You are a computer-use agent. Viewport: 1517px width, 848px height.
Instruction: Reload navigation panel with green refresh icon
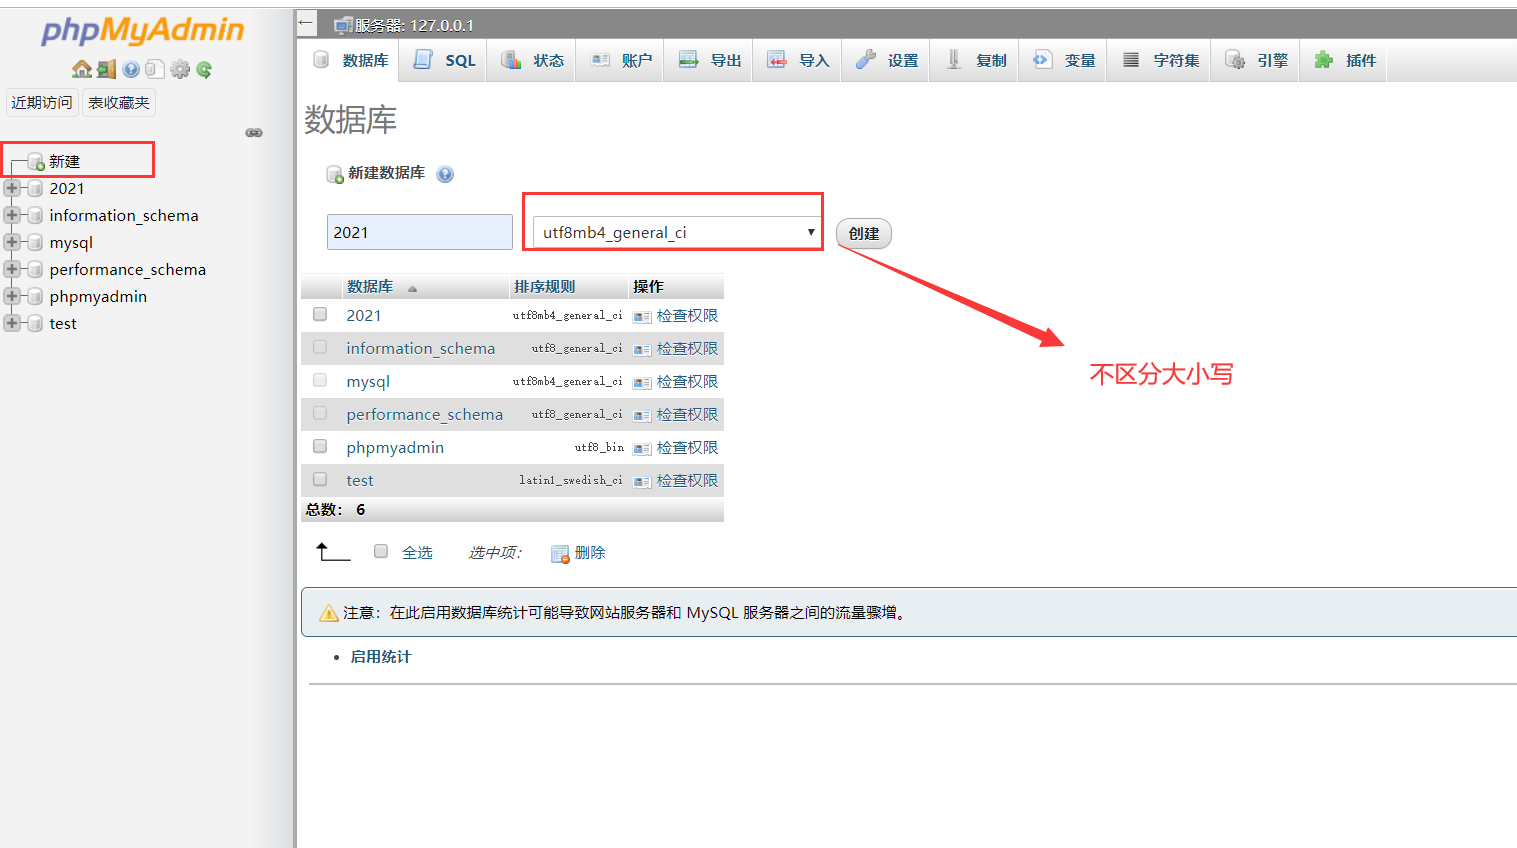pos(204,69)
